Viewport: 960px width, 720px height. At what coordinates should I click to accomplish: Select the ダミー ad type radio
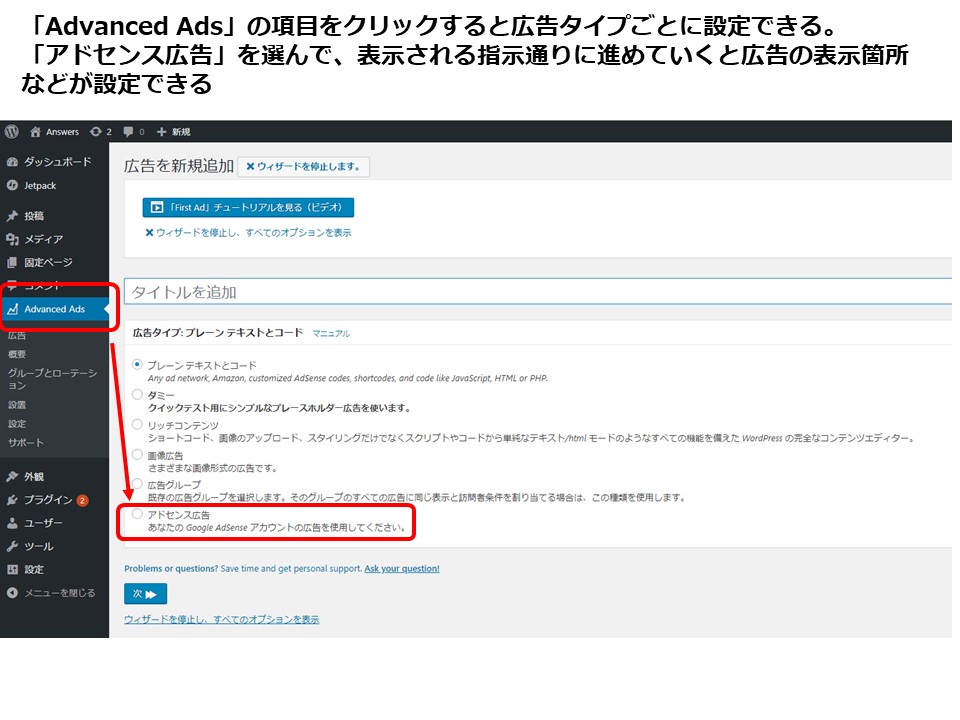tap(137, 394)
